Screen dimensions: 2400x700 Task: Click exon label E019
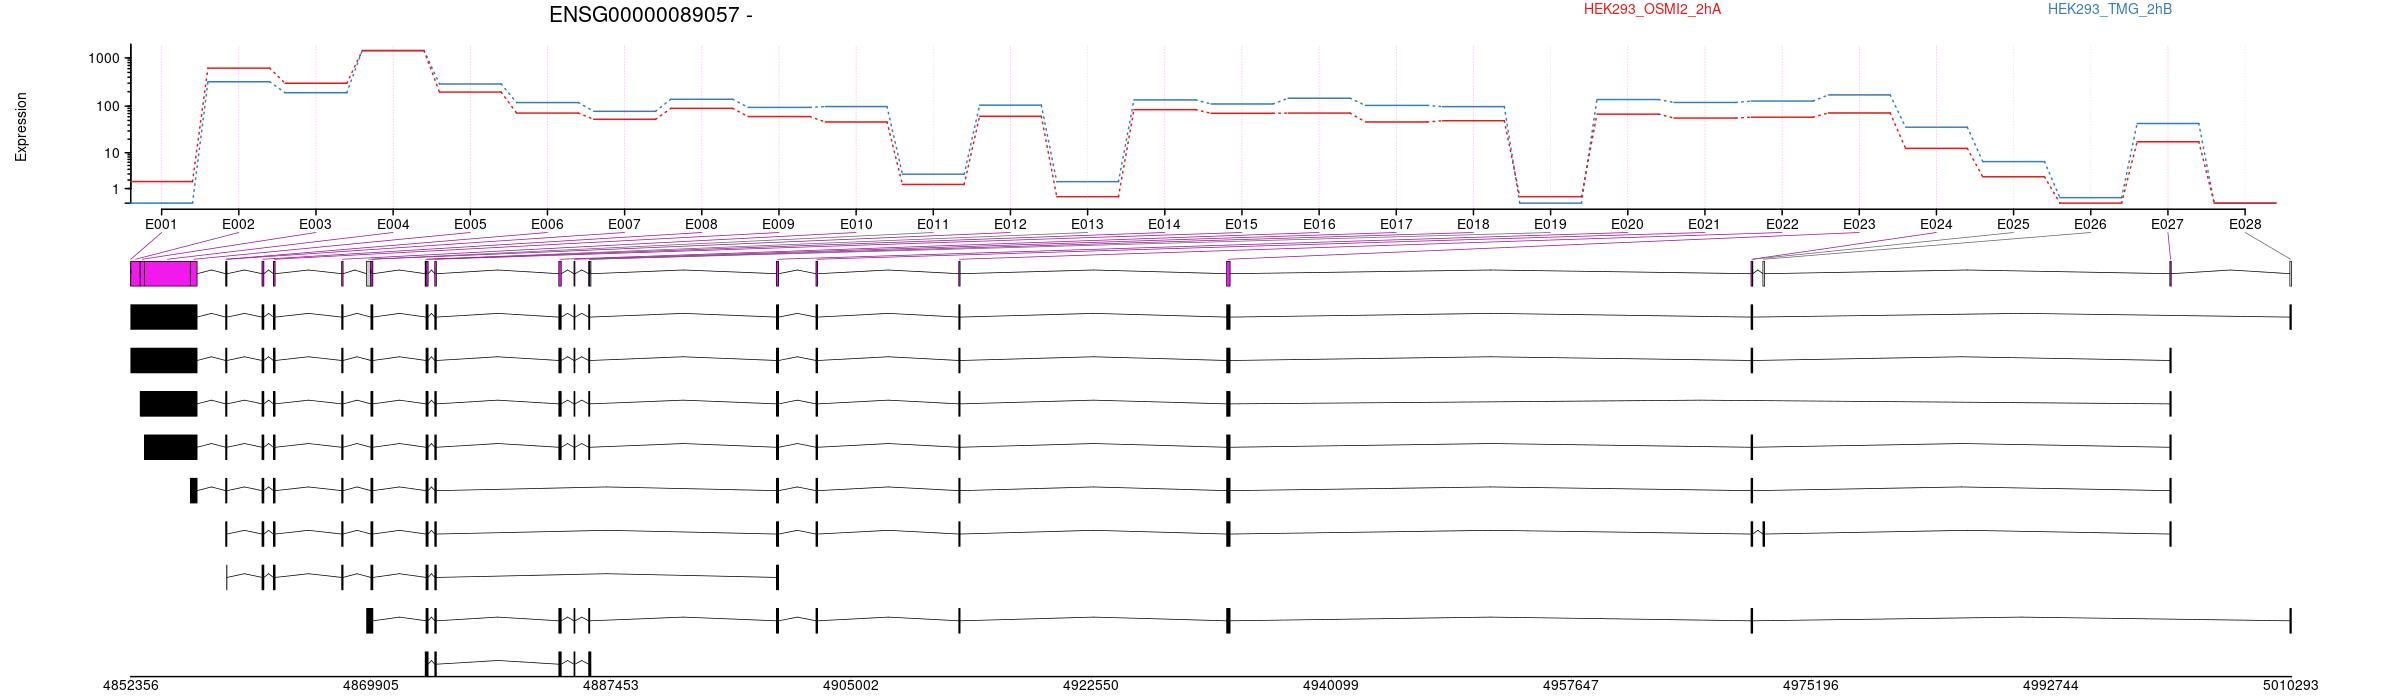point(1550,225)
